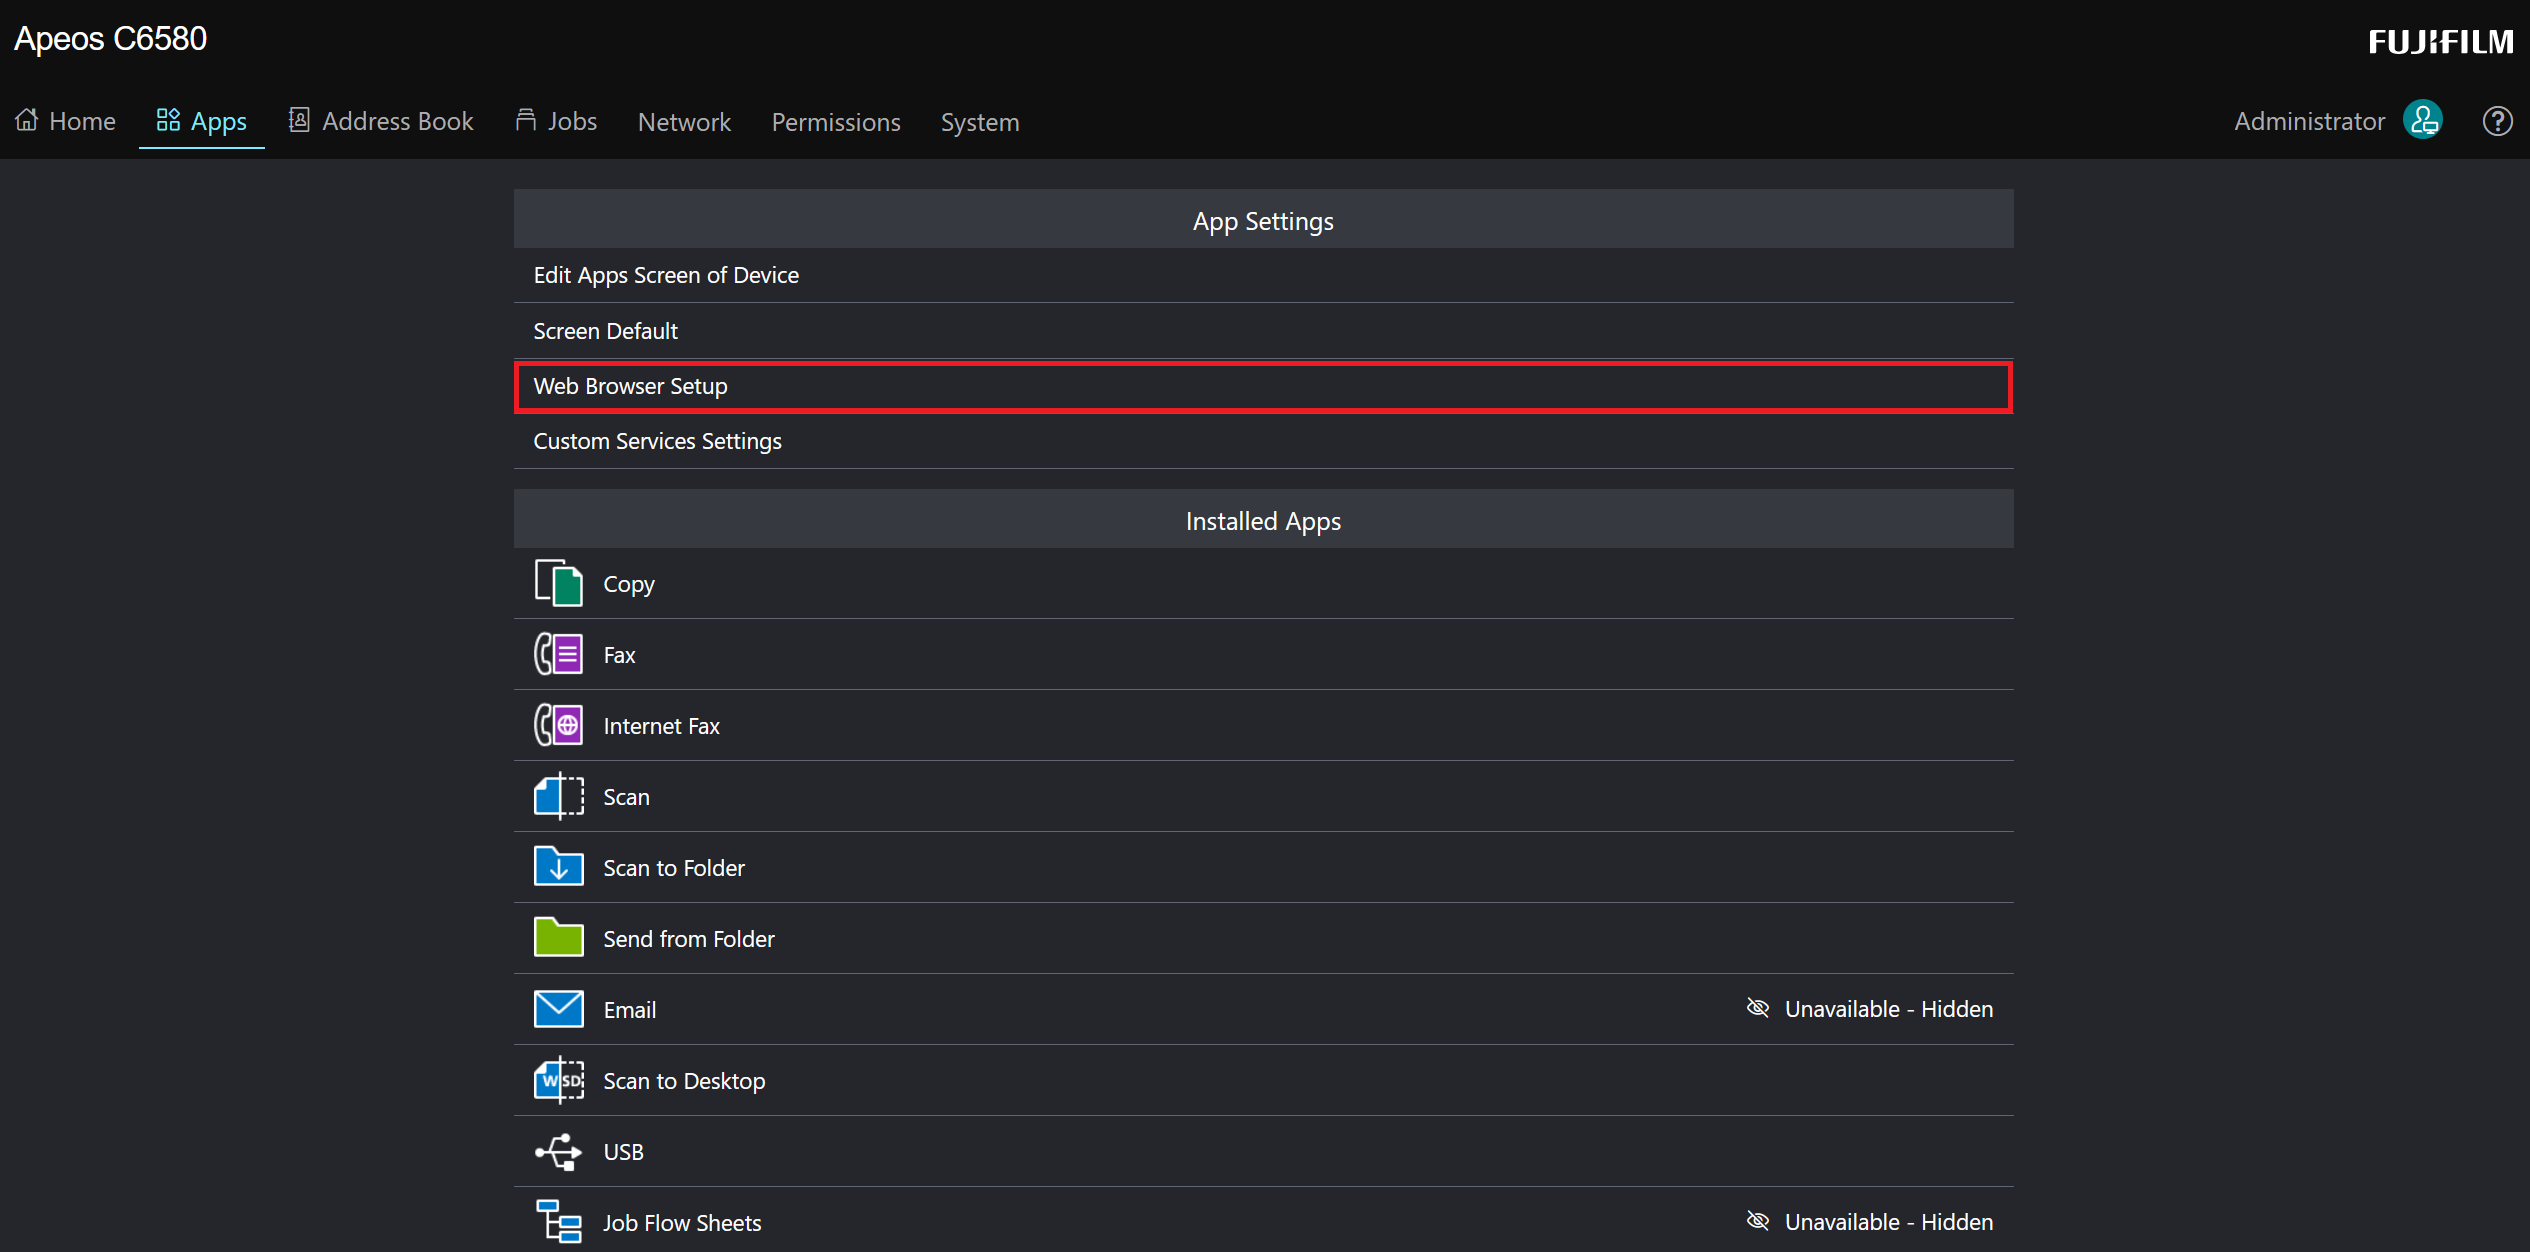Click the Job Flow Sheets icon
The height and width of the screenshot is (1252, 2530).
pos(558,1221)
